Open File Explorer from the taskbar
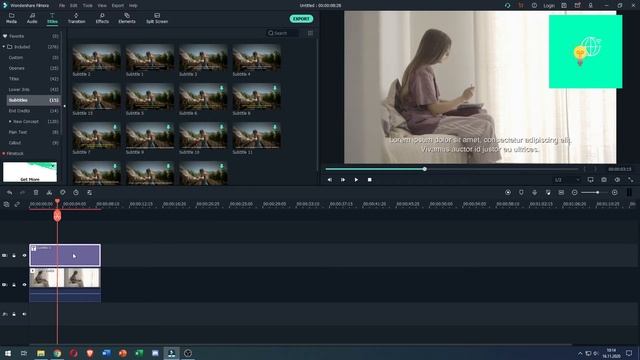The height and width of the screenshot is (360, 640). [40, 353]
